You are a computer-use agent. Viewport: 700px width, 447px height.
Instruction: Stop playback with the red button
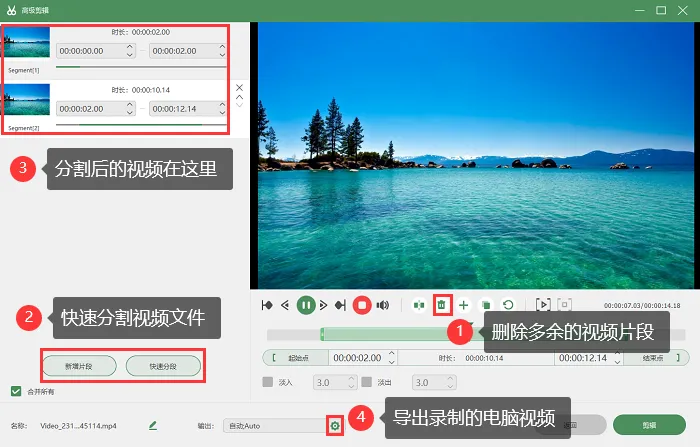[362, 305]
